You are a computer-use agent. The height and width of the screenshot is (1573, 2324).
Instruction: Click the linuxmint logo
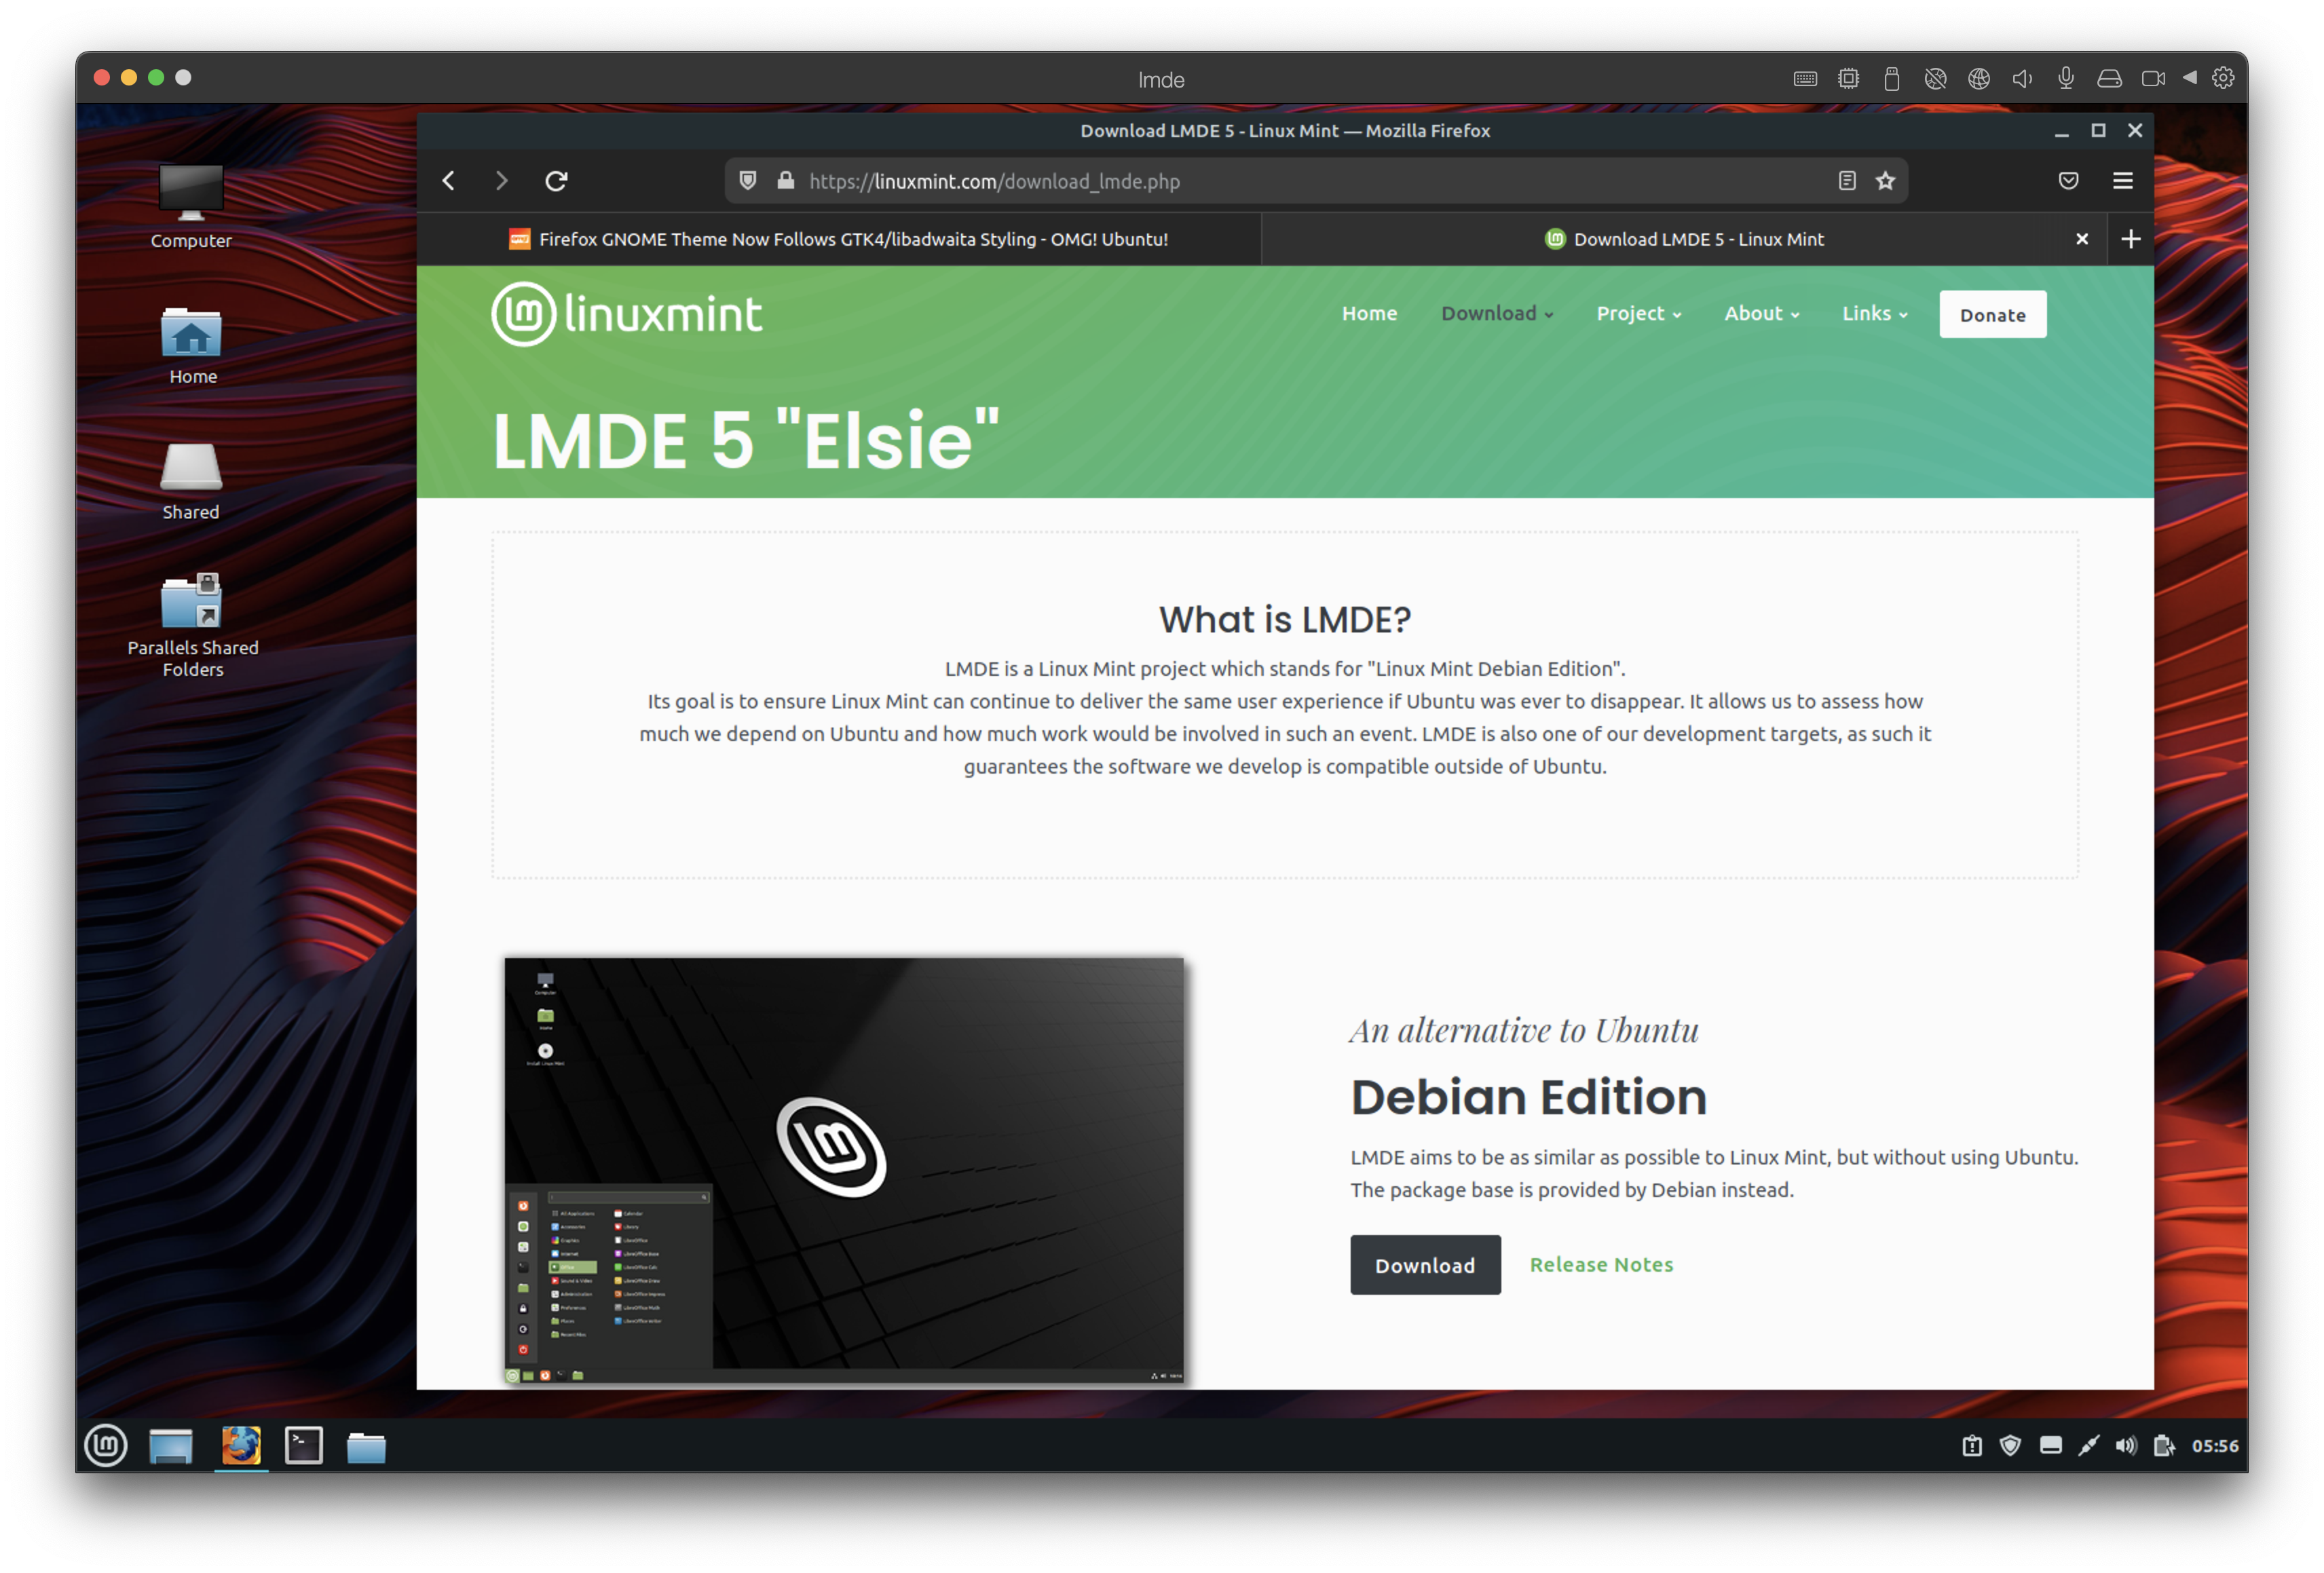tap(626, 314)
